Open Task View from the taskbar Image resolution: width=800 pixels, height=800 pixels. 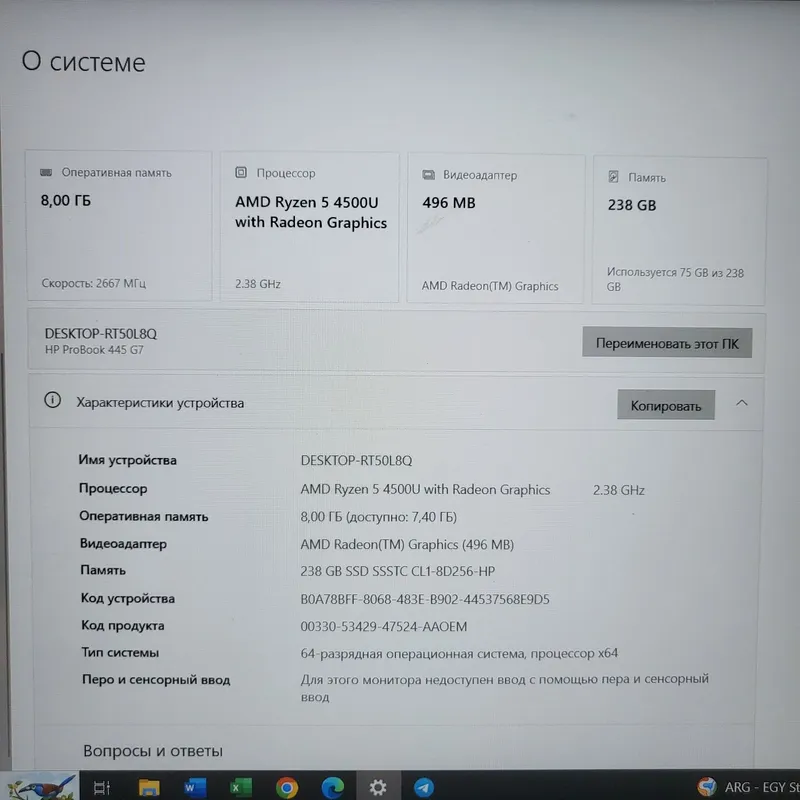coord(102,787)
